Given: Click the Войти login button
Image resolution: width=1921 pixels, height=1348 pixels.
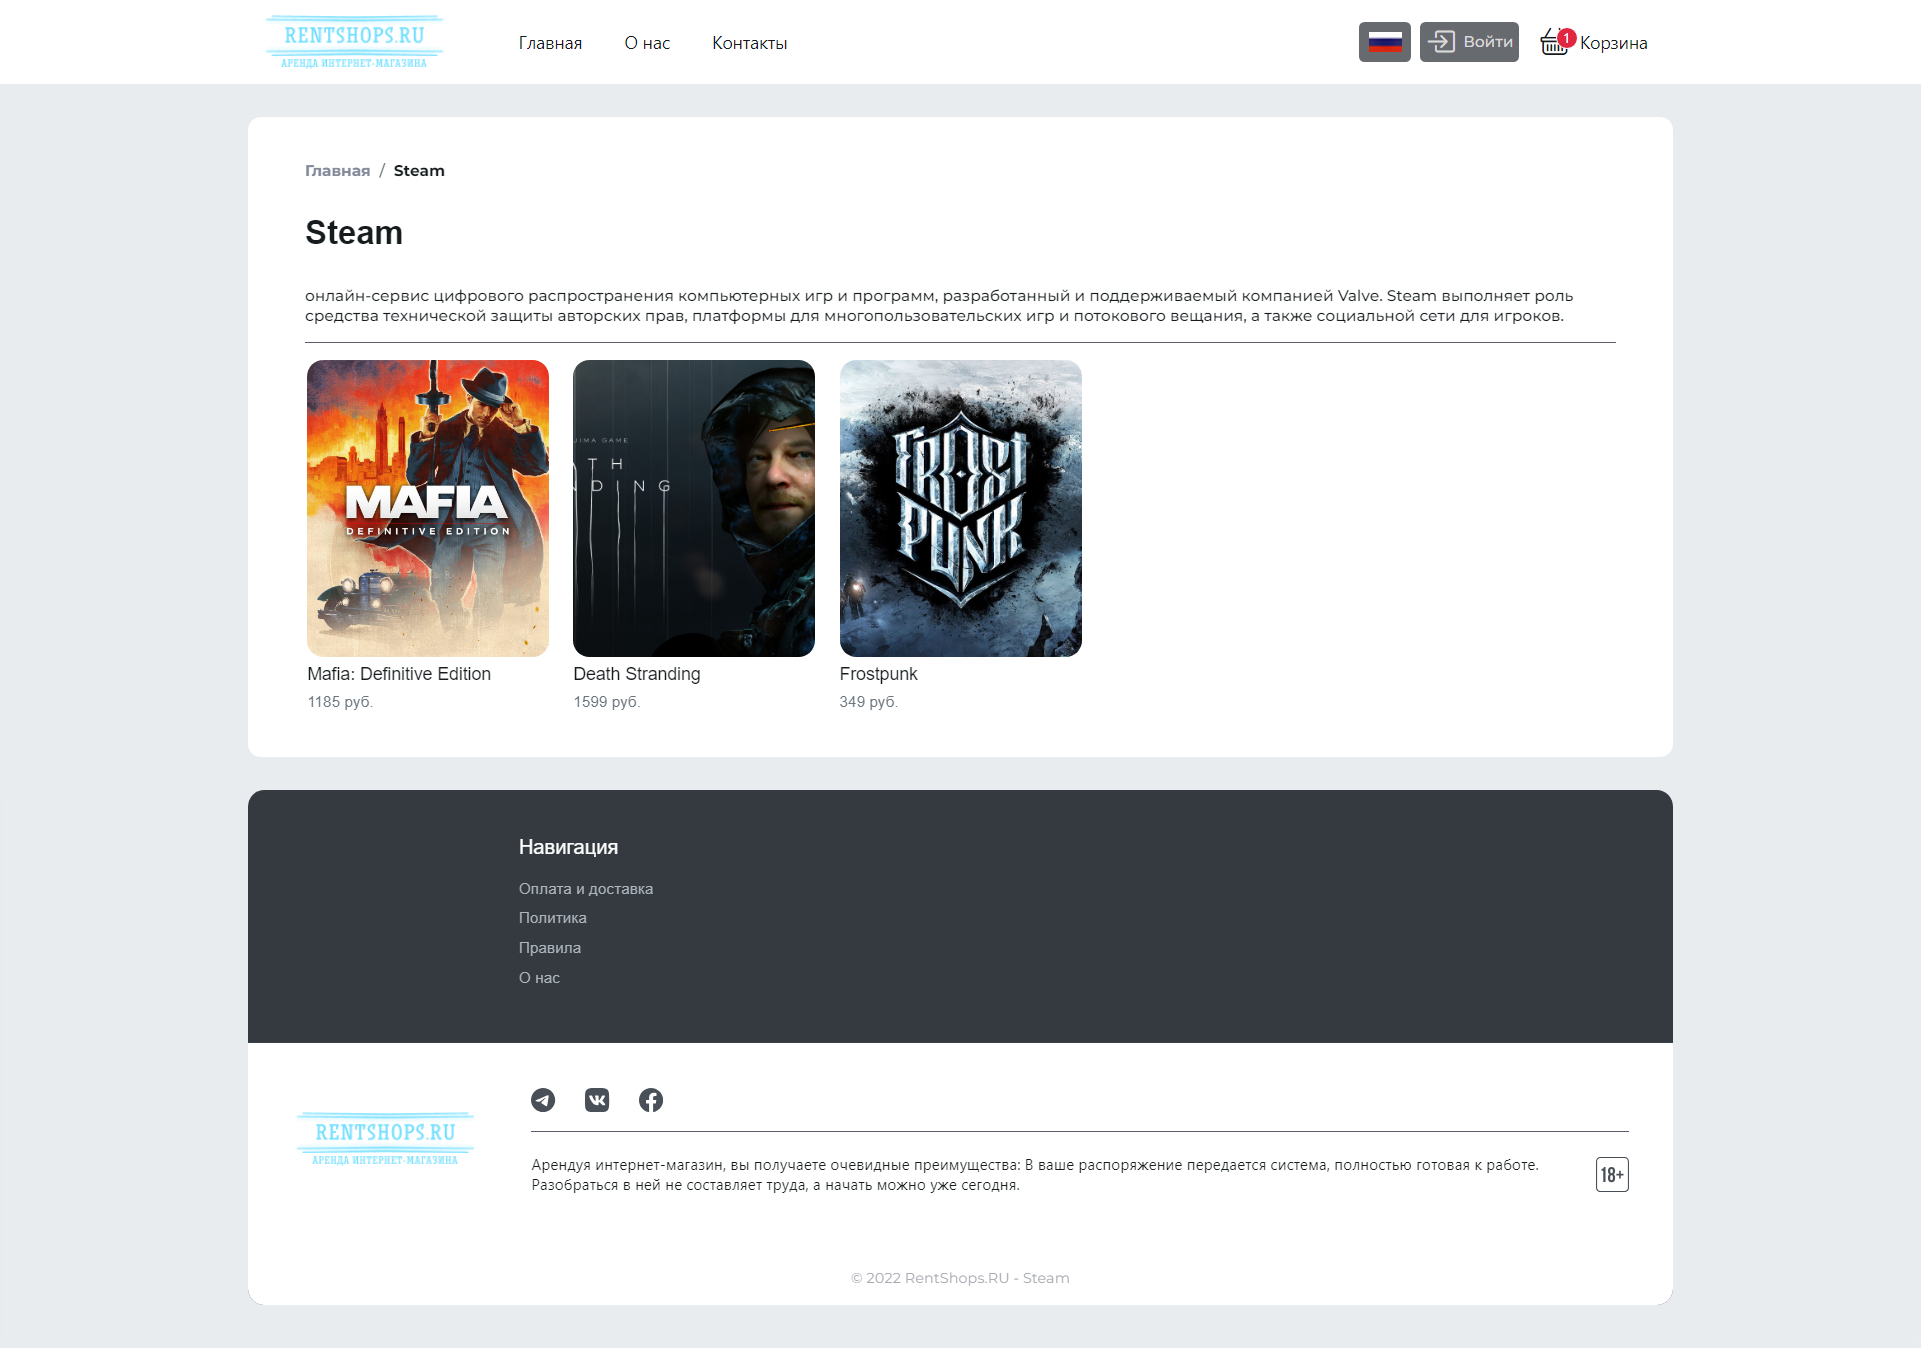Looking at the screenshot, I should 1469,42.
